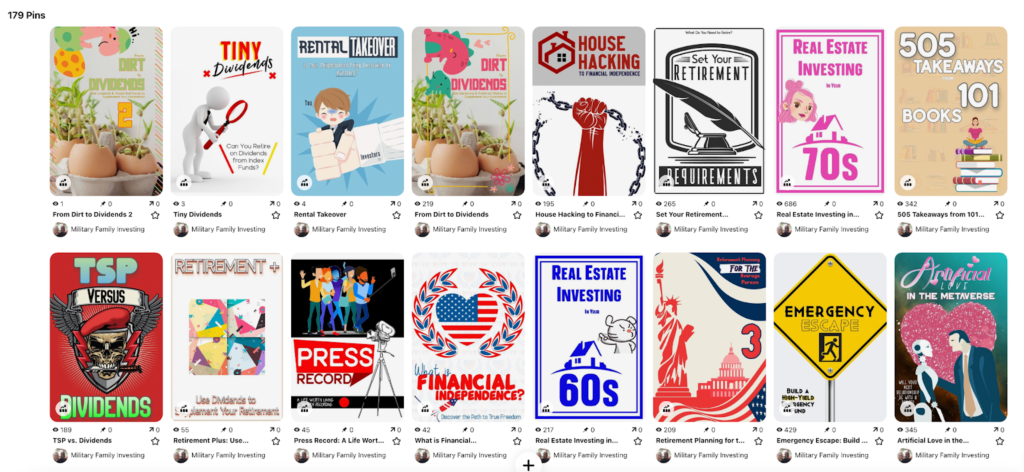Open the stats icon on the Rental Takeover pin
The width and height of the screenshot is (1024, 472).
tap(304, 183)
